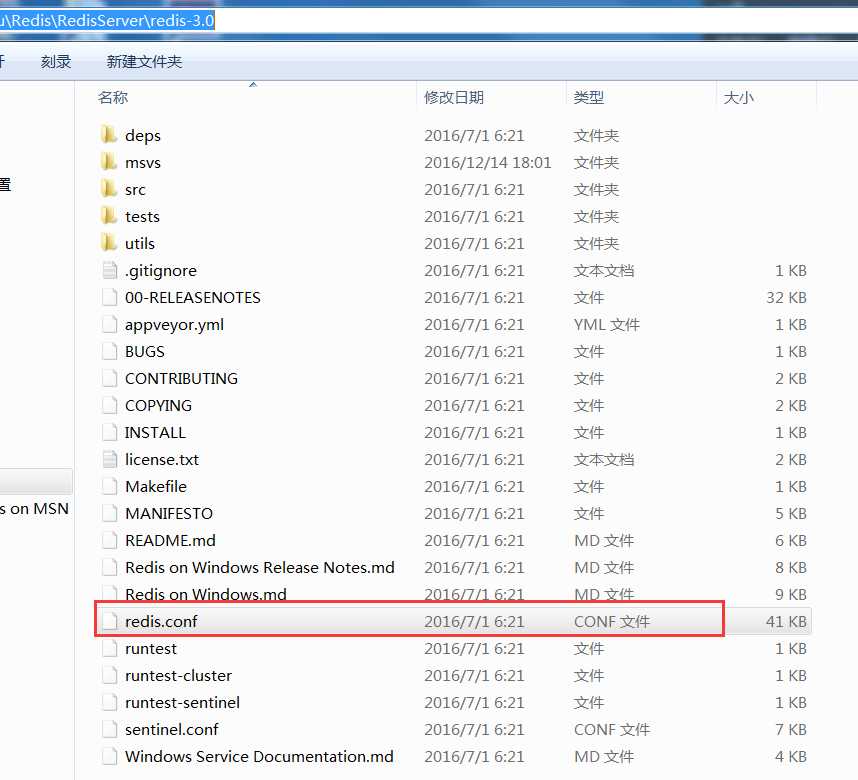Select the runtest file name
Screen dimensions: 858x780
(150, 649)
